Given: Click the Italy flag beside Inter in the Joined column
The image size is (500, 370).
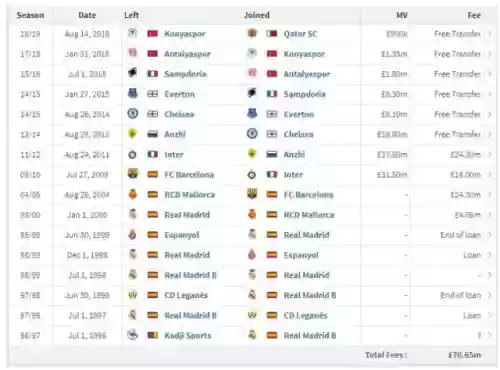Looking at the screenshot, I should point(272,174).
